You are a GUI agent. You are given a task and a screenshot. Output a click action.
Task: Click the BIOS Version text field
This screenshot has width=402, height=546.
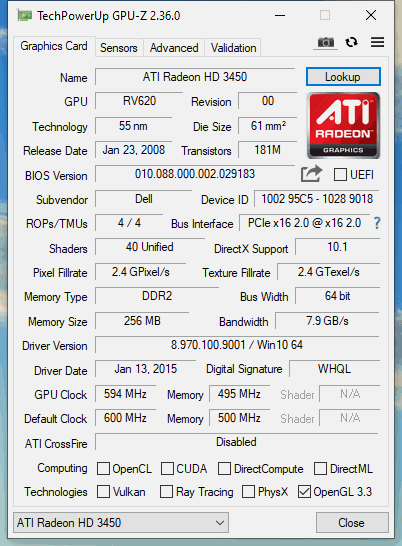[195, 174]
